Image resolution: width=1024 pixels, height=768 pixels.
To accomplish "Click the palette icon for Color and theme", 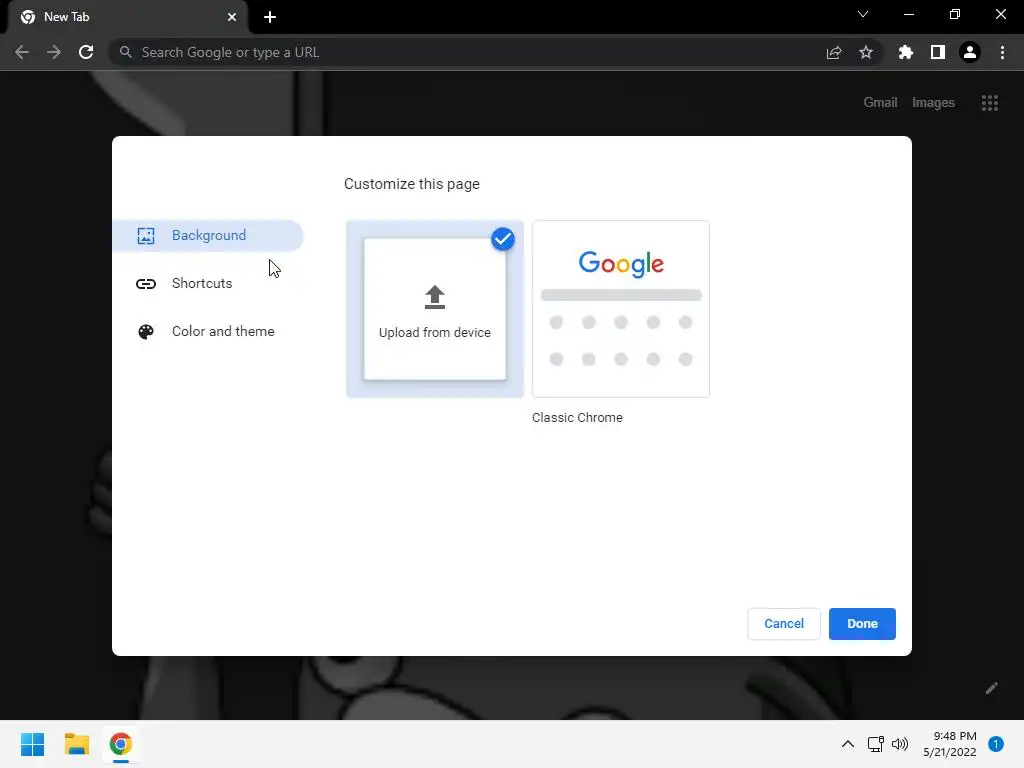I will pyautogui.click(x=146, y=332).
